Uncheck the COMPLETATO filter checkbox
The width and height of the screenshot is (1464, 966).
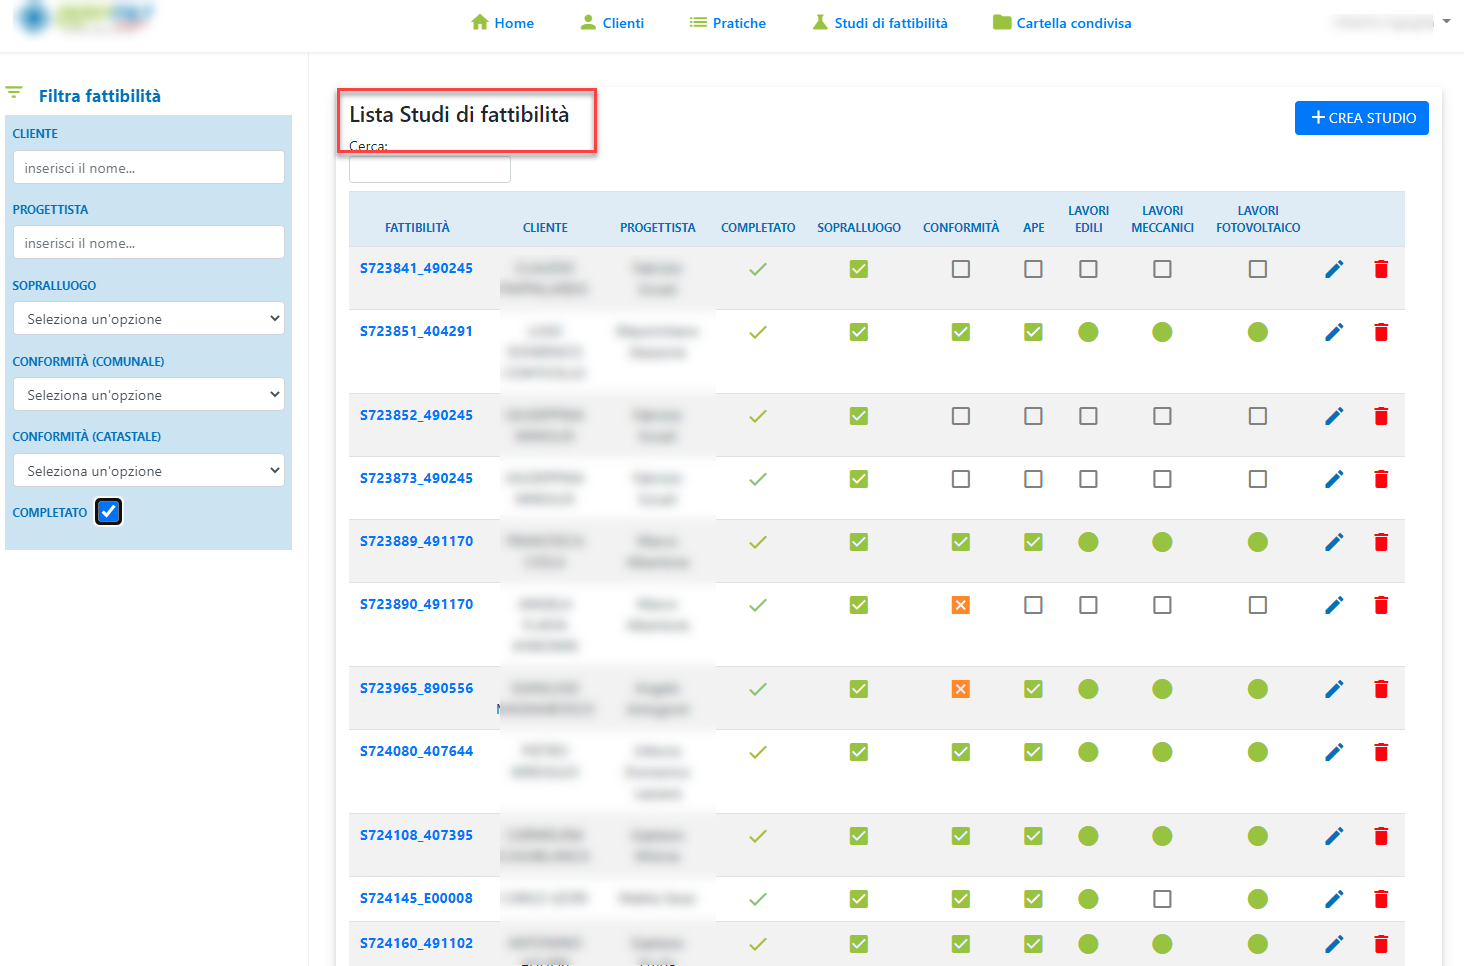(x=109, y=512)
